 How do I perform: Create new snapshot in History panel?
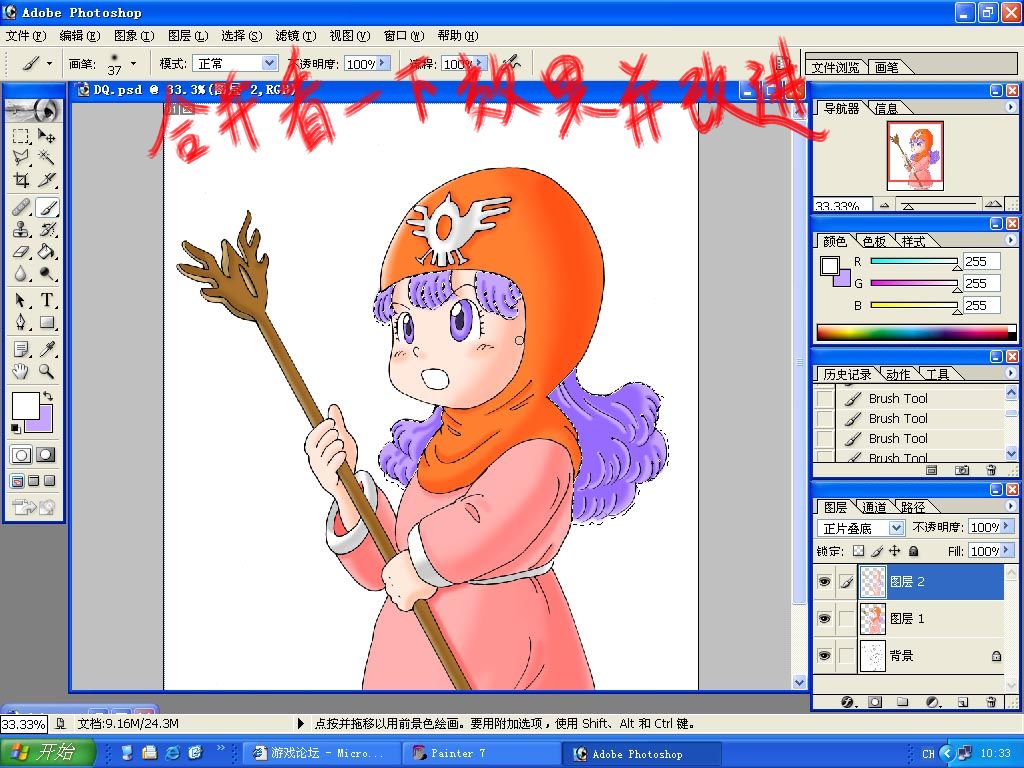coord(962,470)
